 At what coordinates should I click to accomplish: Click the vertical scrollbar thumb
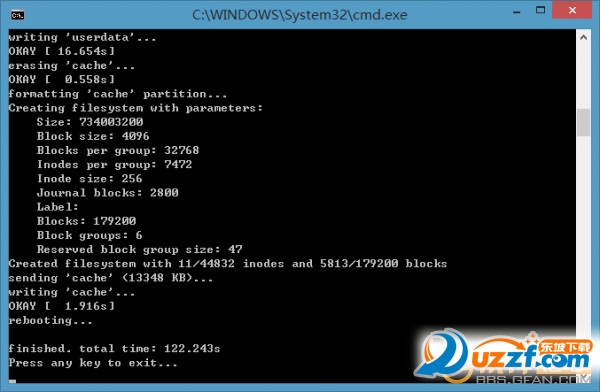coord(584,122)
